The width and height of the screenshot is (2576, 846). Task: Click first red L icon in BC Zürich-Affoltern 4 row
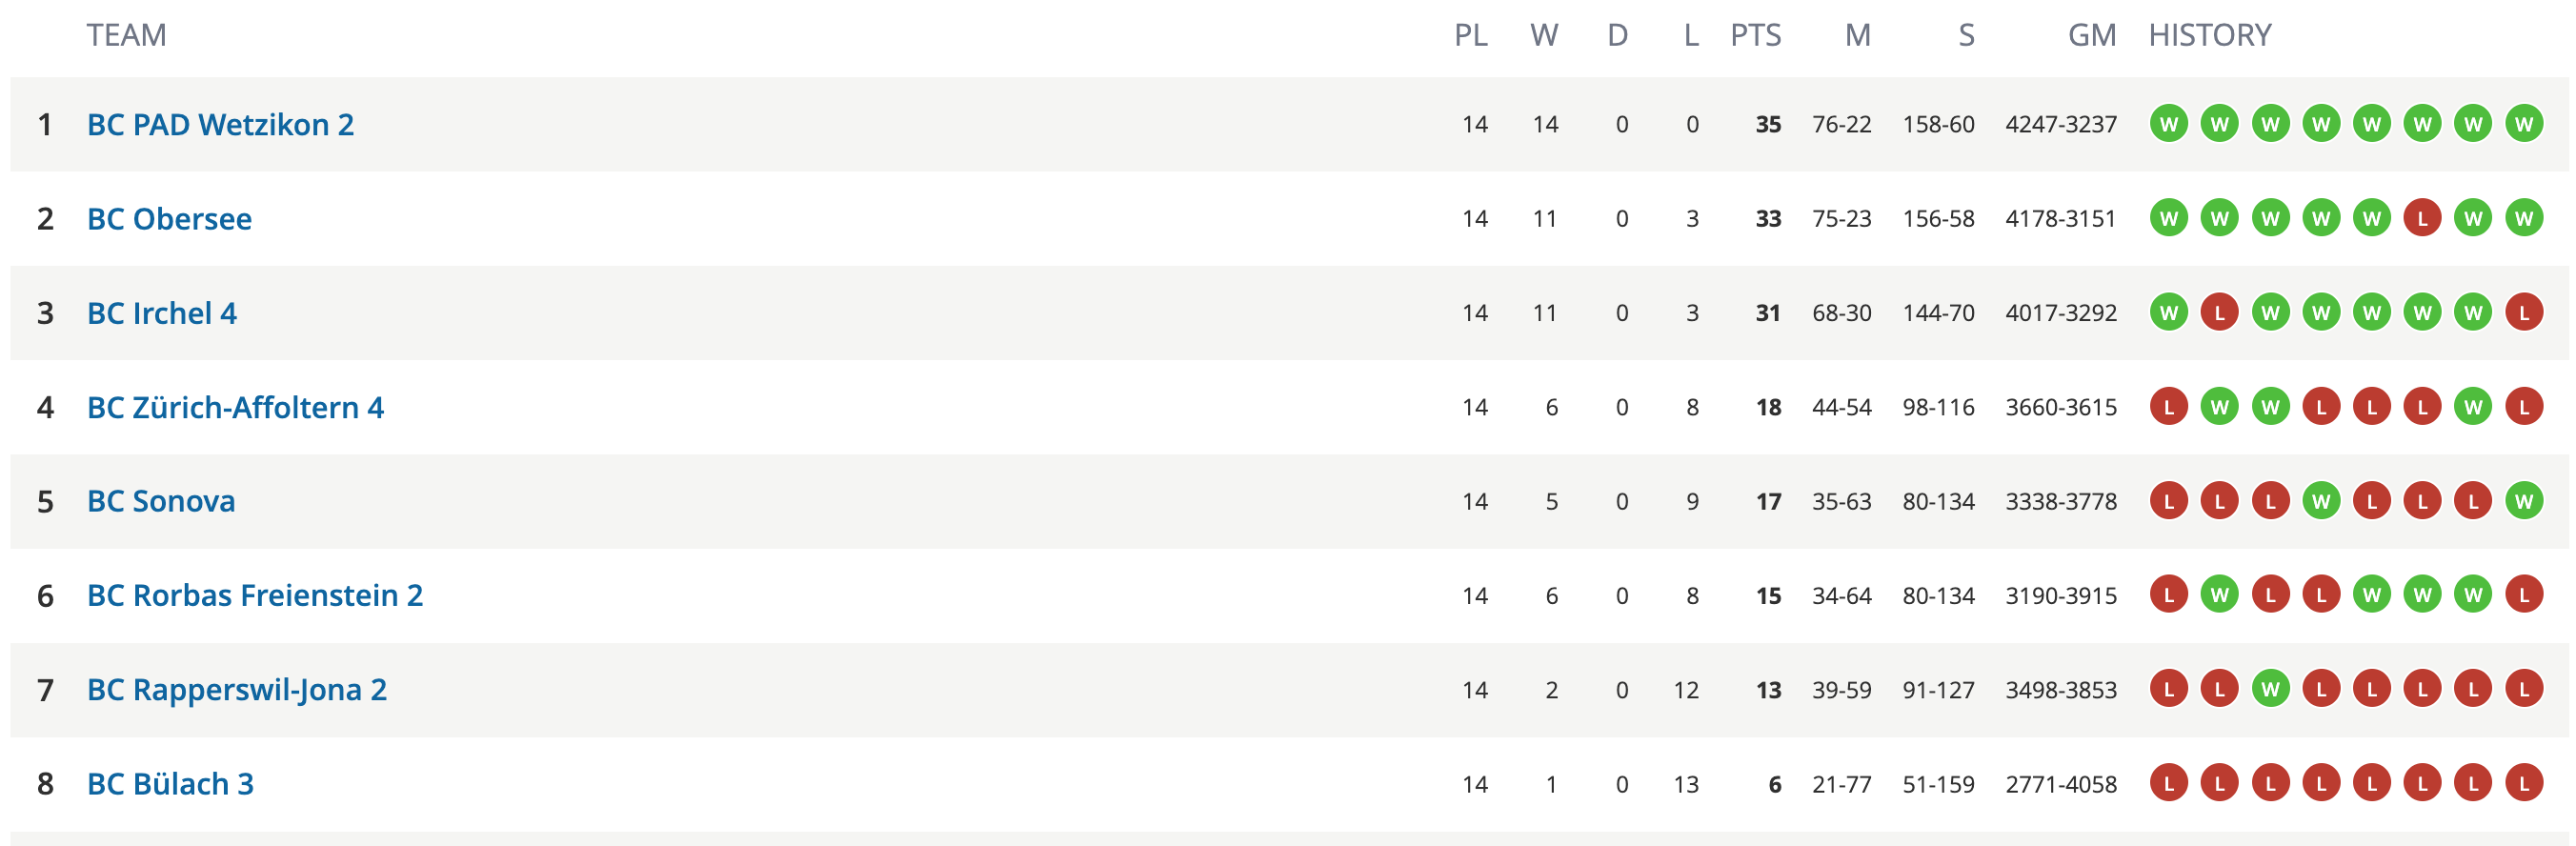point(2168,407)
